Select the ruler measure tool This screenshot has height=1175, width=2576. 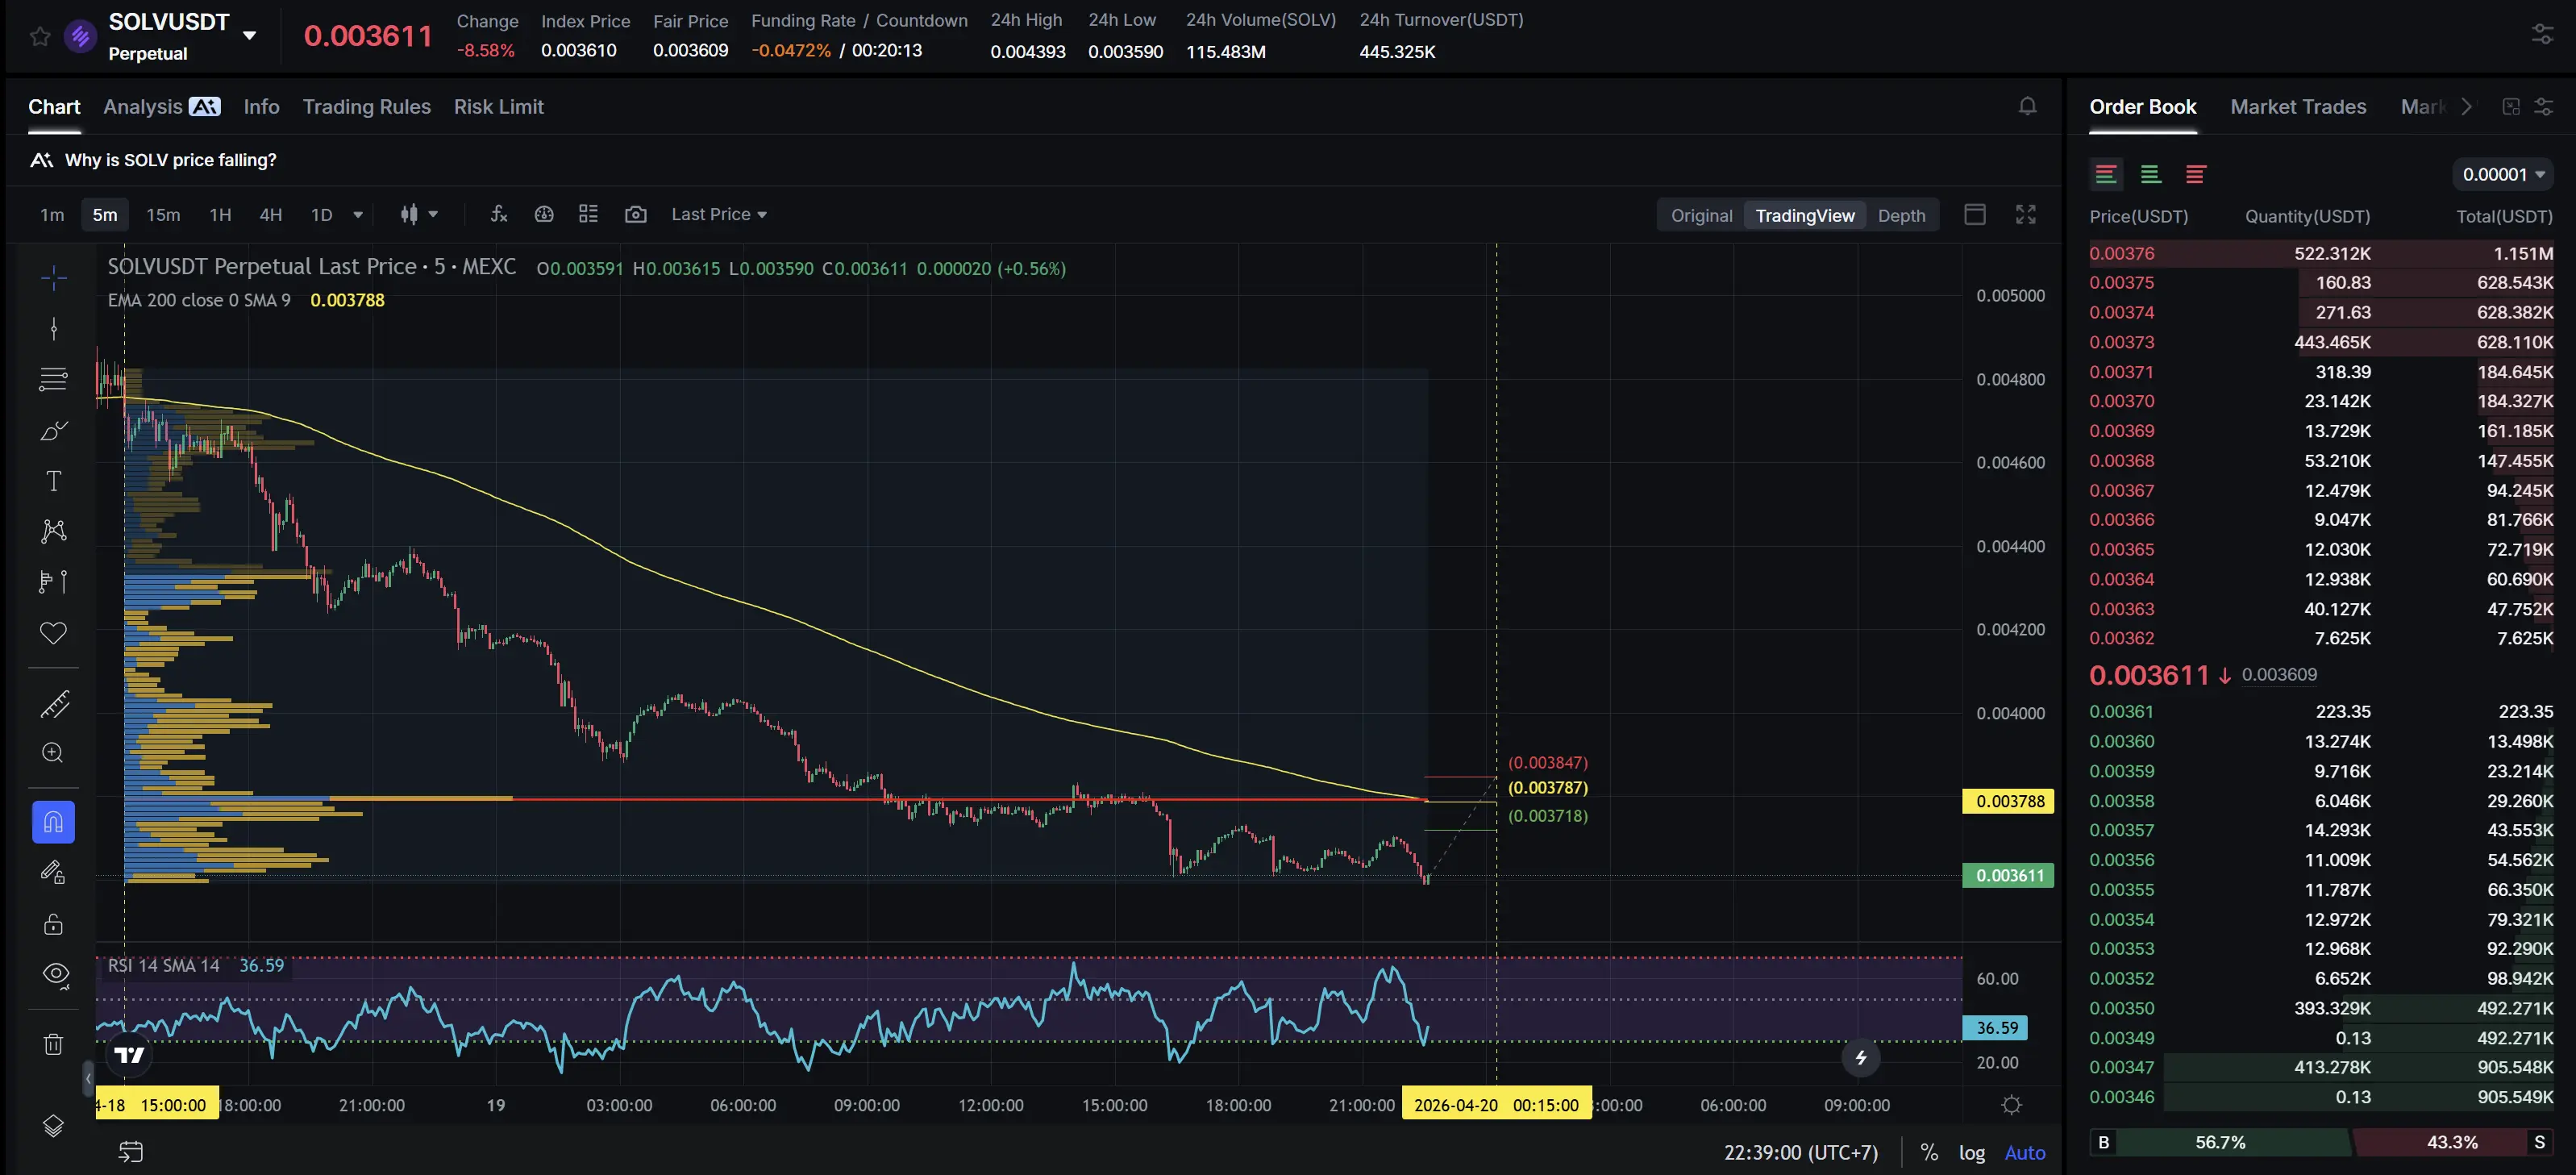(x=54, y=704)
